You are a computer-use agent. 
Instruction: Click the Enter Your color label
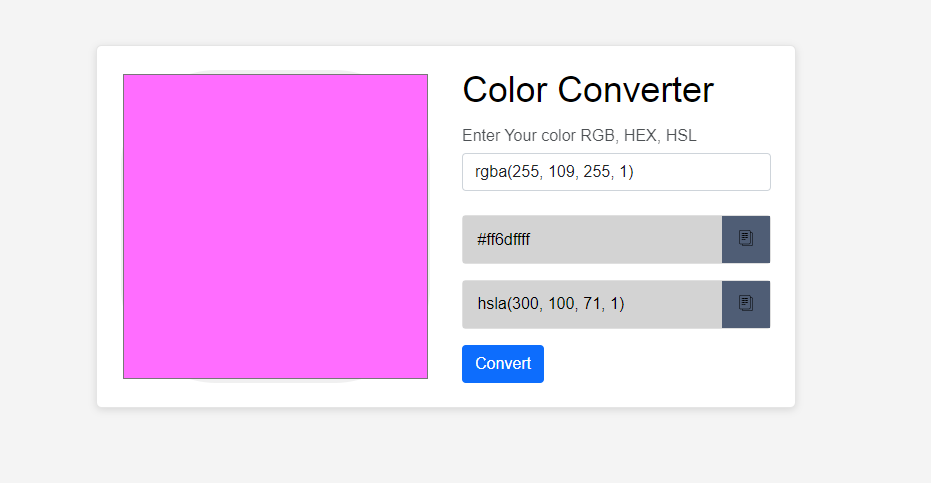coord(579,135)
